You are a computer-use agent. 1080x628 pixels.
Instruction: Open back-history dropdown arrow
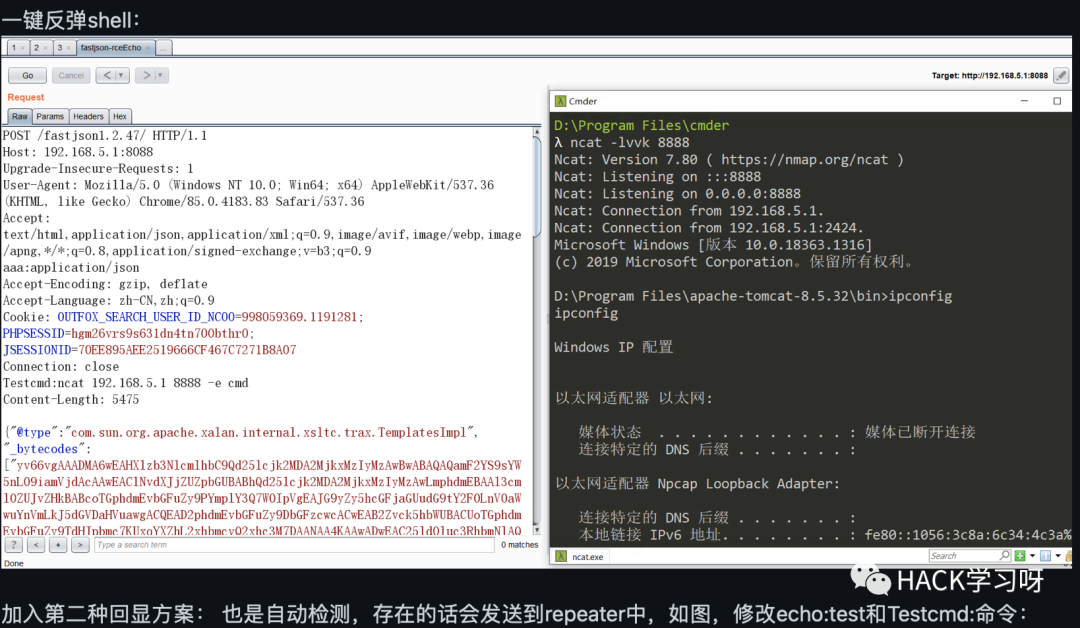click(x=122, y=76)
